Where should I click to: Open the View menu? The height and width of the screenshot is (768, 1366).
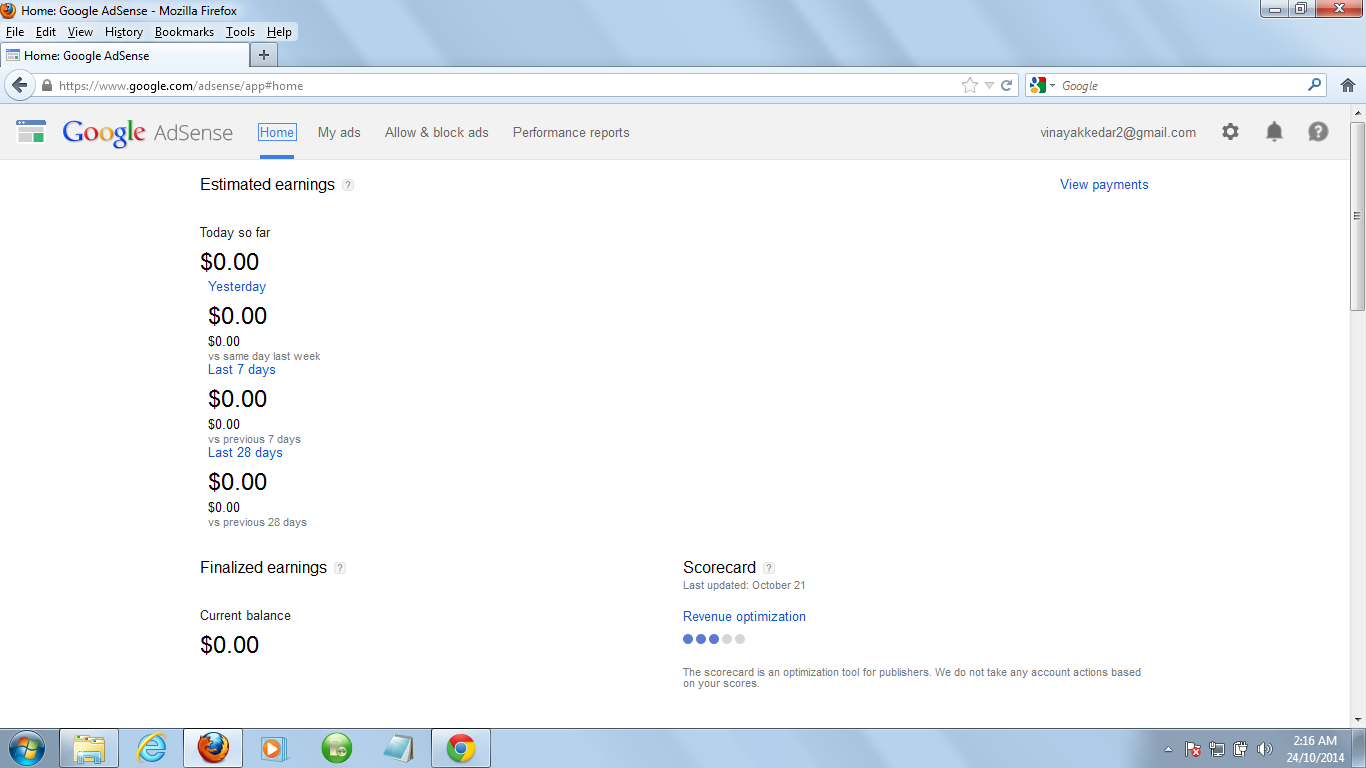click(80, 32)
